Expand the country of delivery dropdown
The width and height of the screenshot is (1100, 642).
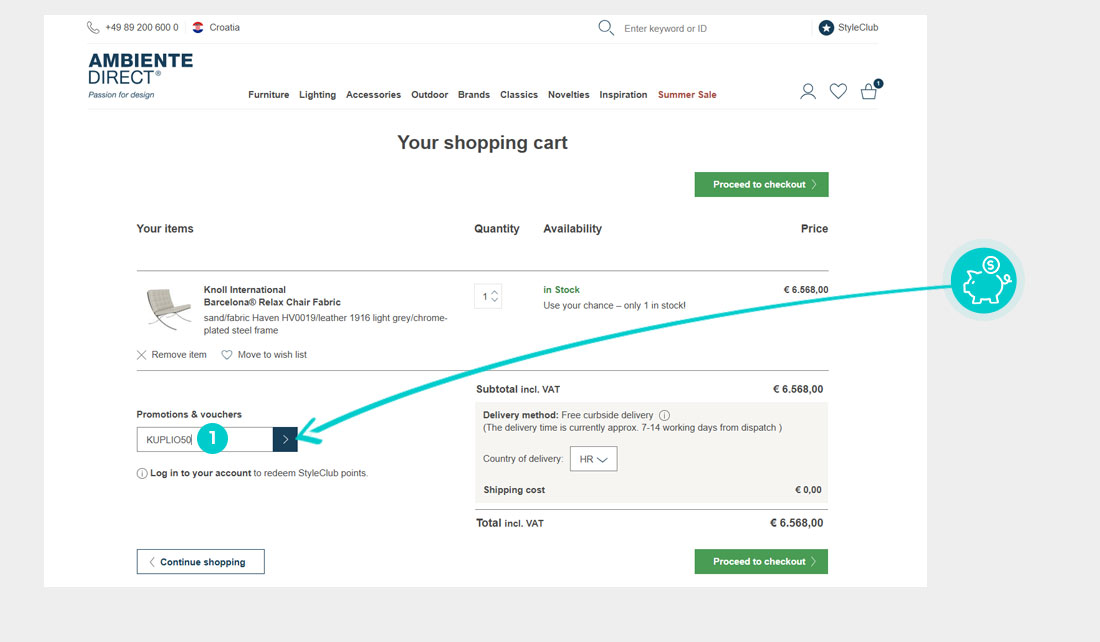click(x=594, y=460)
